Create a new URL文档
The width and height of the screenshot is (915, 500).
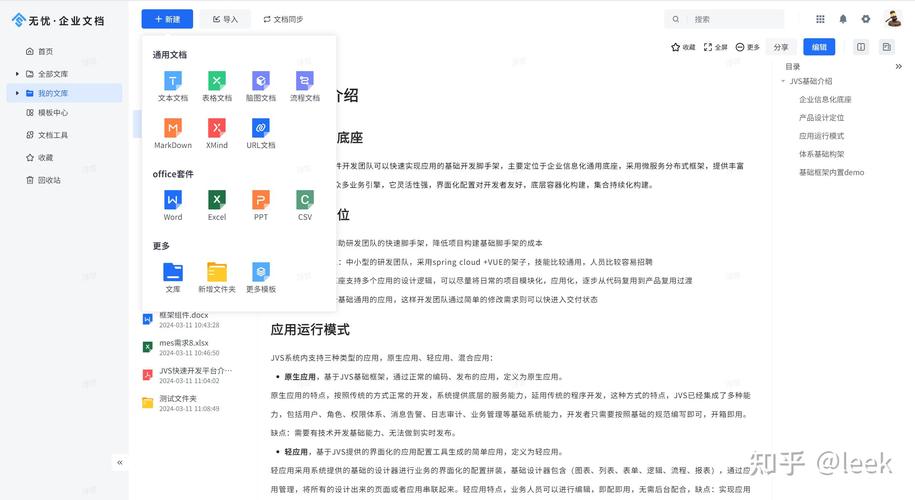[261, 134]
